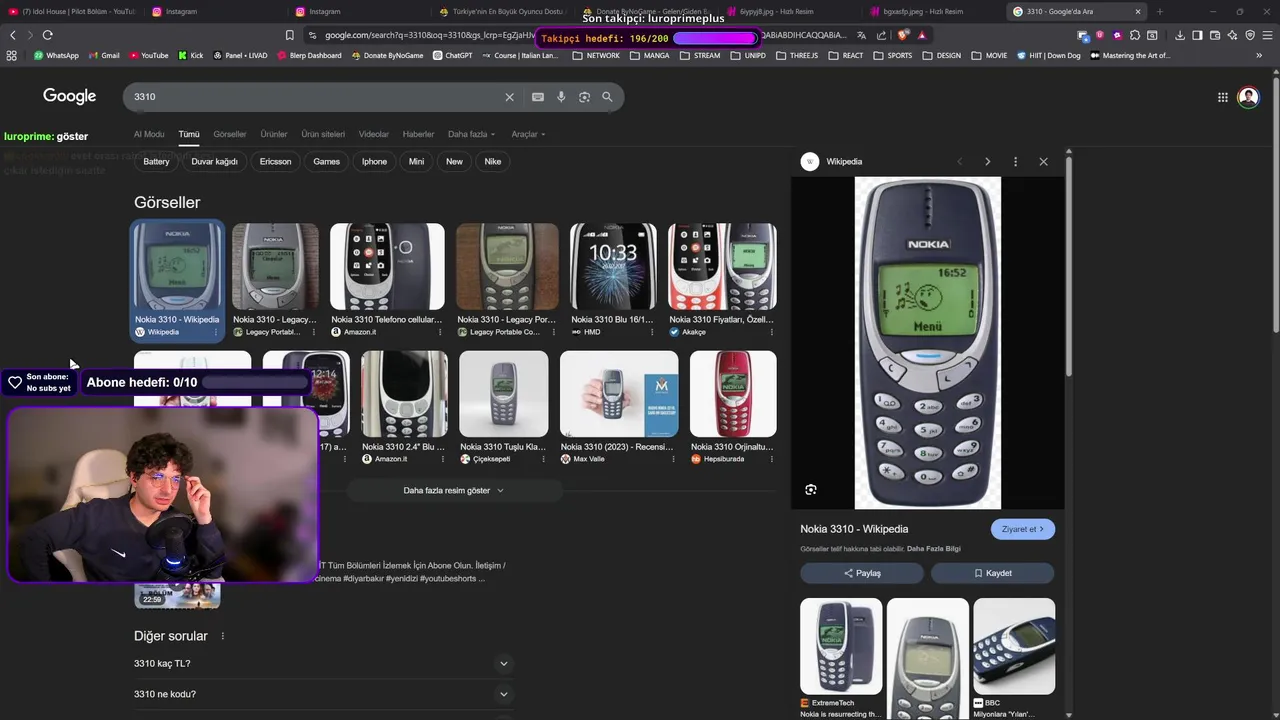Expand the Daha fazla dropdown
1280x720 pixels.
point(471,134)
